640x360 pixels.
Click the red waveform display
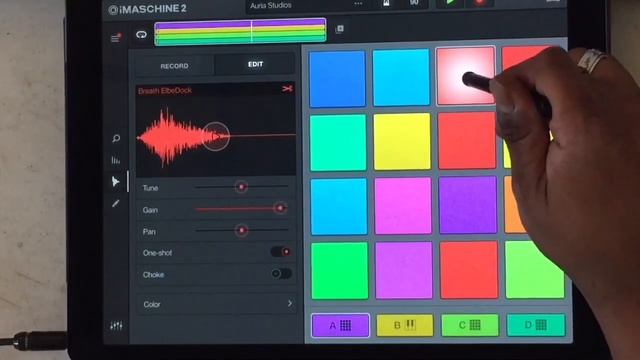pyautogui.click(x=216, y=136)
